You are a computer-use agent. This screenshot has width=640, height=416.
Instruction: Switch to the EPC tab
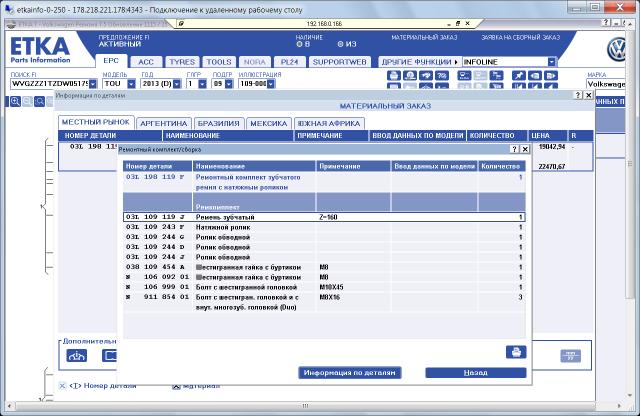click(x=111, y=61)
